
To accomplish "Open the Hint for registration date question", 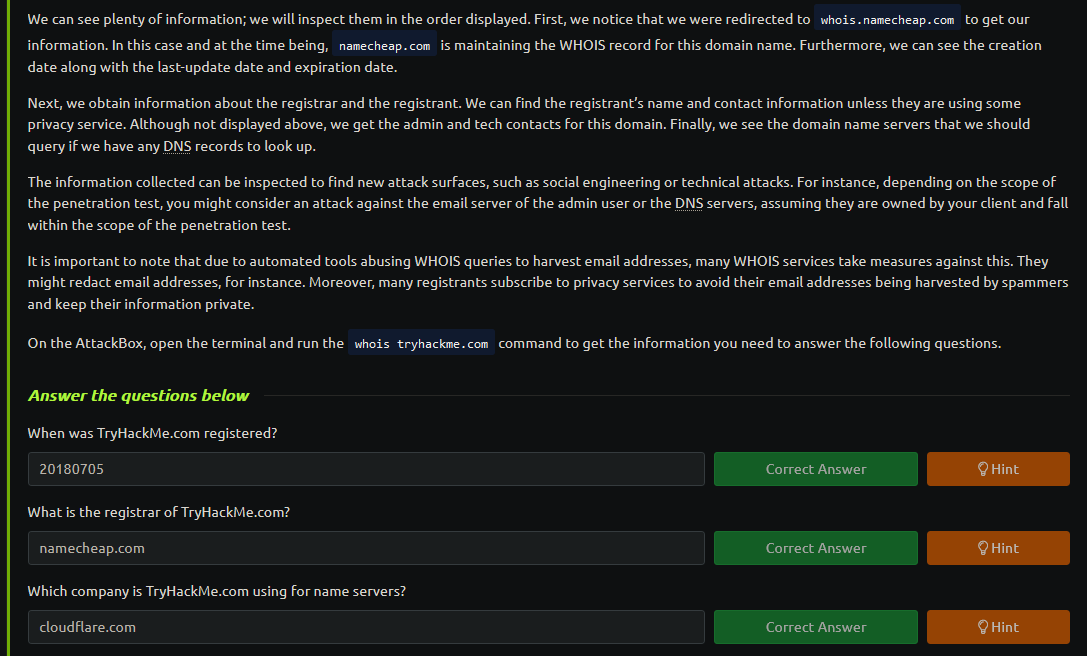I will (x=998, y=469).
